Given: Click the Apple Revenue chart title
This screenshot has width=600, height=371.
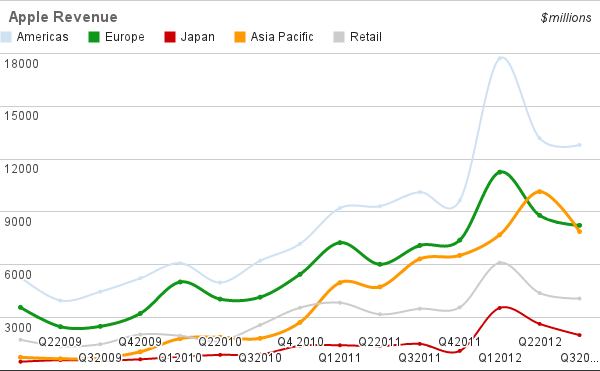Looking at the screenshot, I should click(63, 17).
